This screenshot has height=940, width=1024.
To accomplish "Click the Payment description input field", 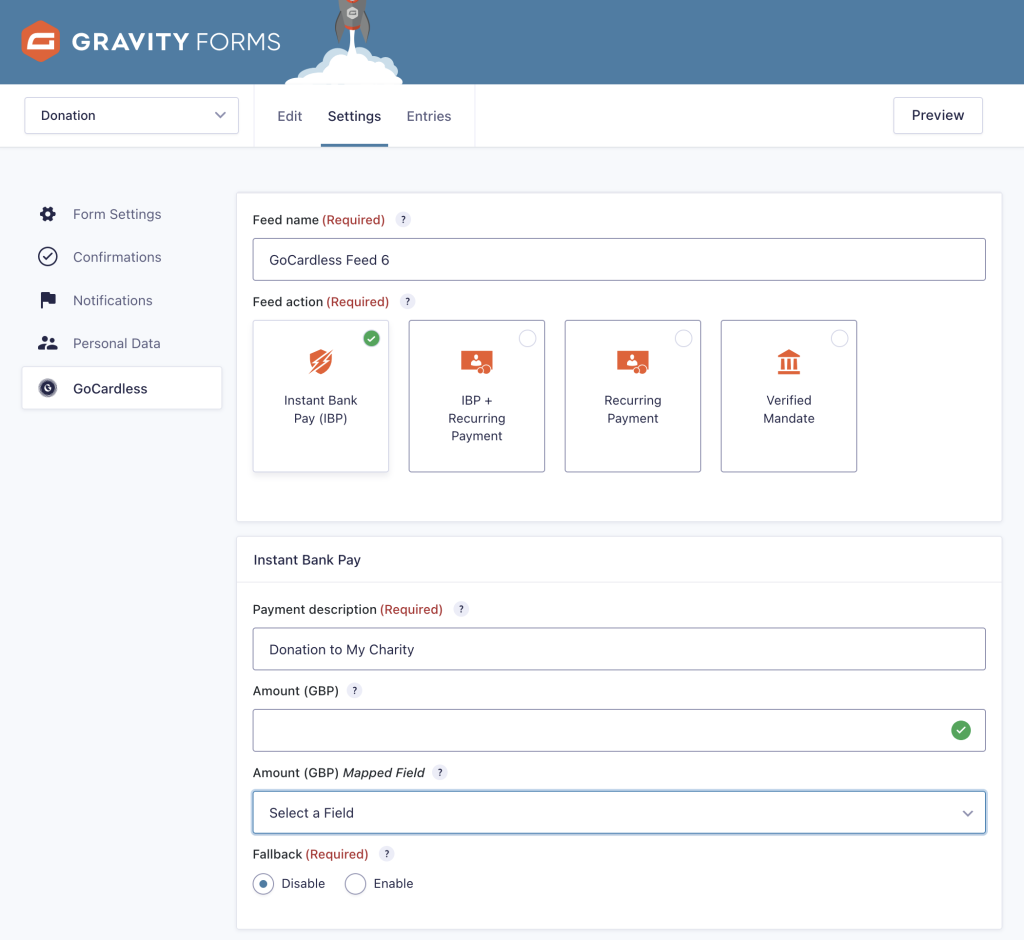I will click(x=619, y=649).
